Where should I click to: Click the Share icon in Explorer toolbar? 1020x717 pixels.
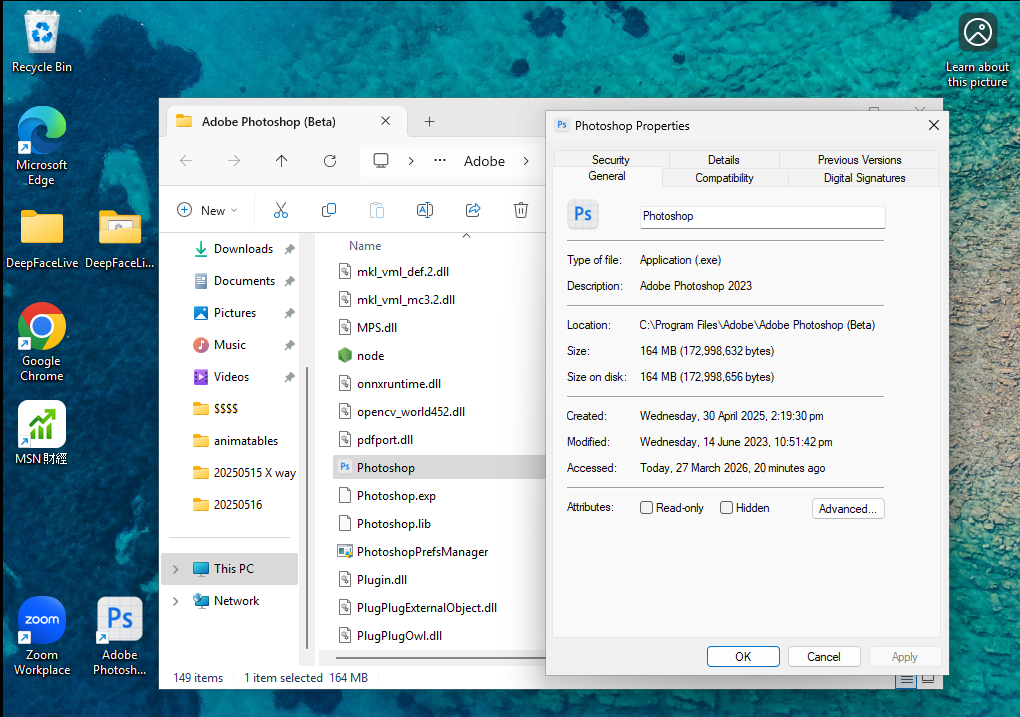click(473, 210)
